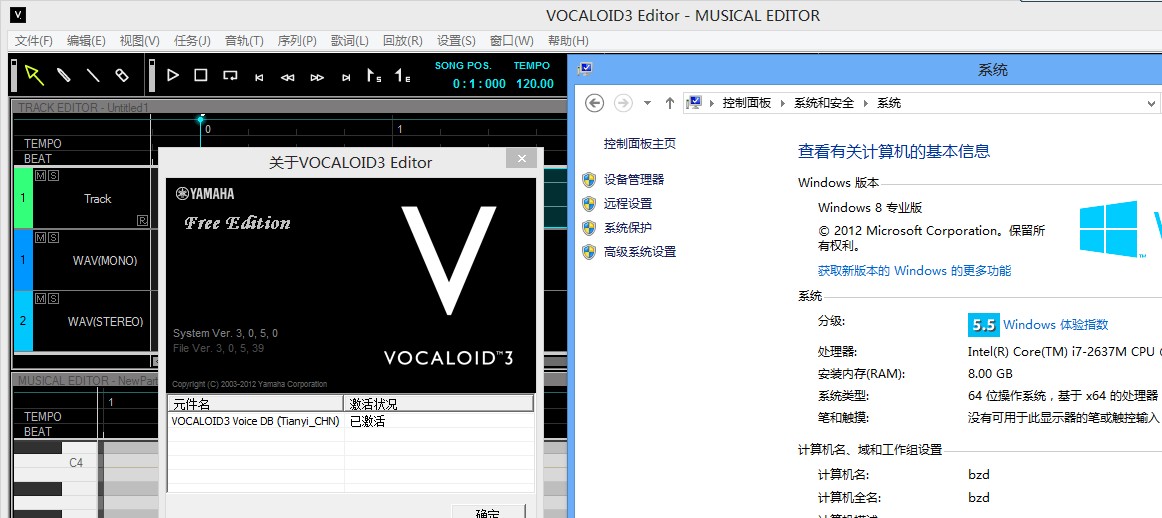
Task: Expand the arrow after 系统和安全 breadcrumb
Action: [x=866, y=103]
